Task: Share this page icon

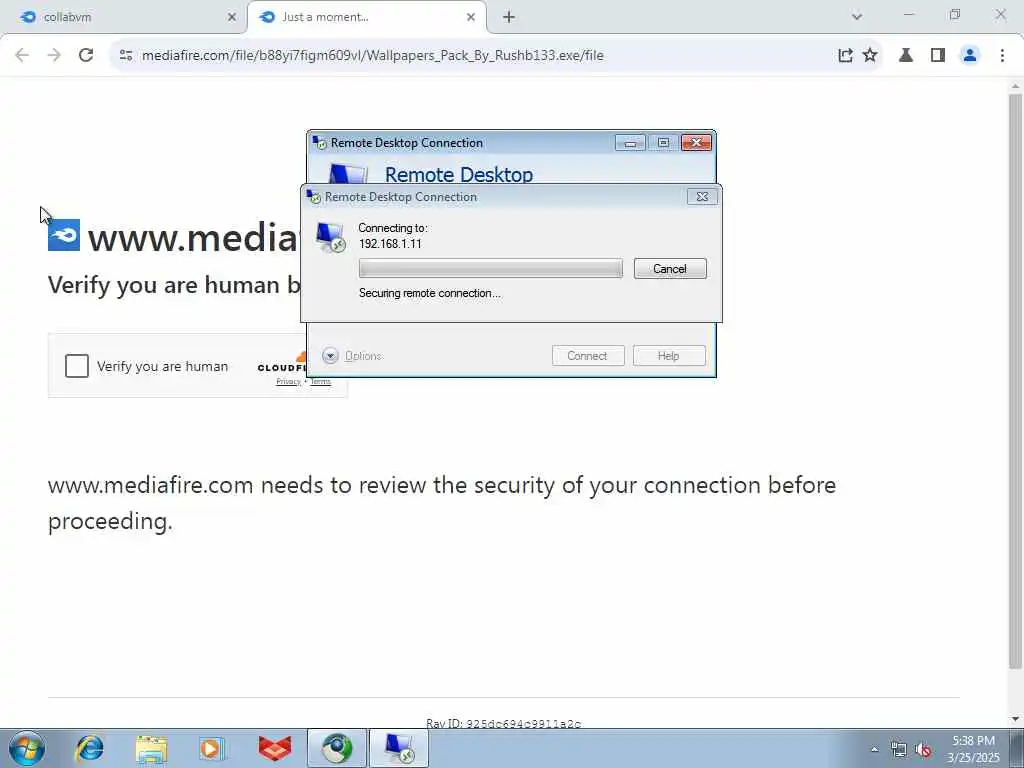Action: pos(845,56)
